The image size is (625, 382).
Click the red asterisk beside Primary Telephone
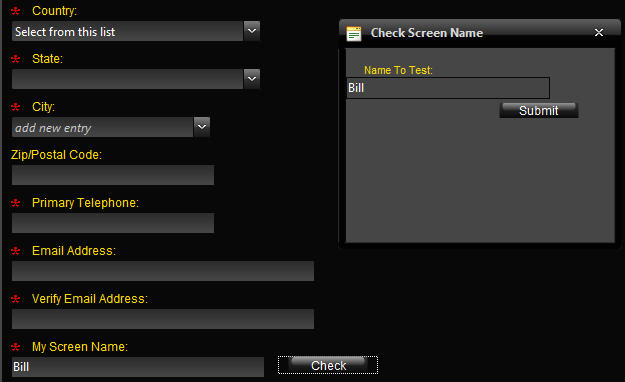(16, 203)
